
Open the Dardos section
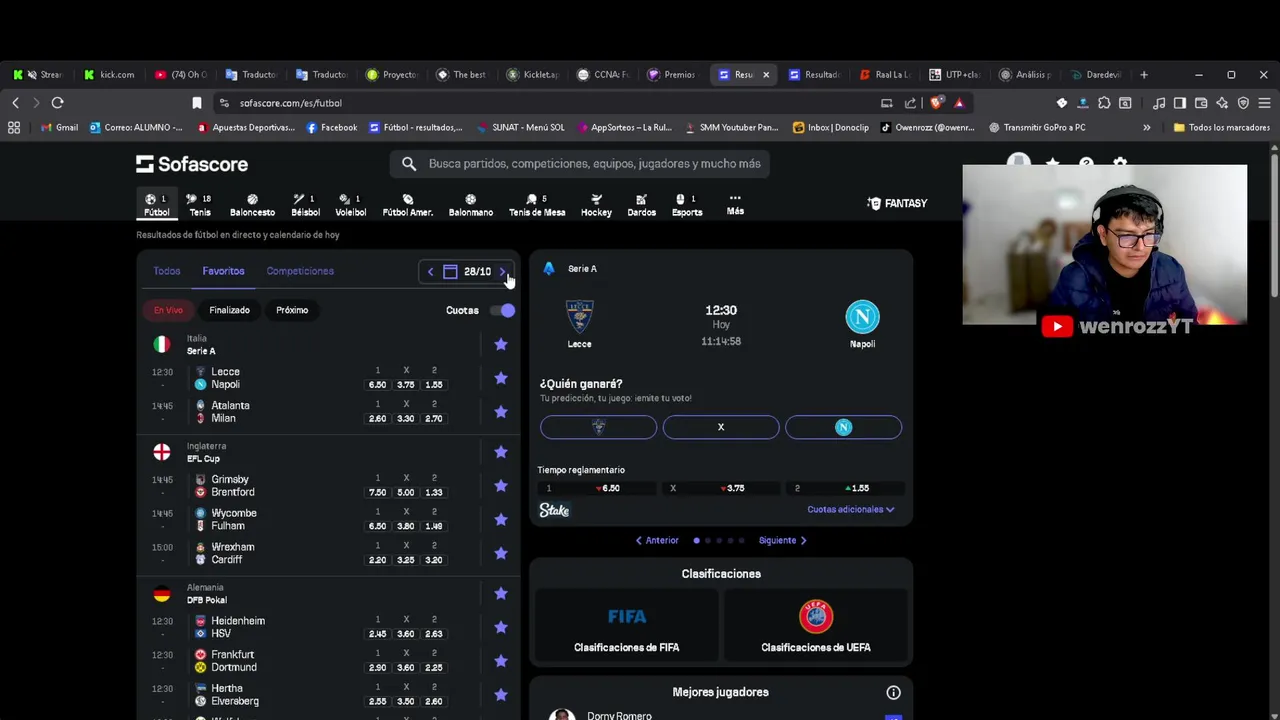coord(641,204)
